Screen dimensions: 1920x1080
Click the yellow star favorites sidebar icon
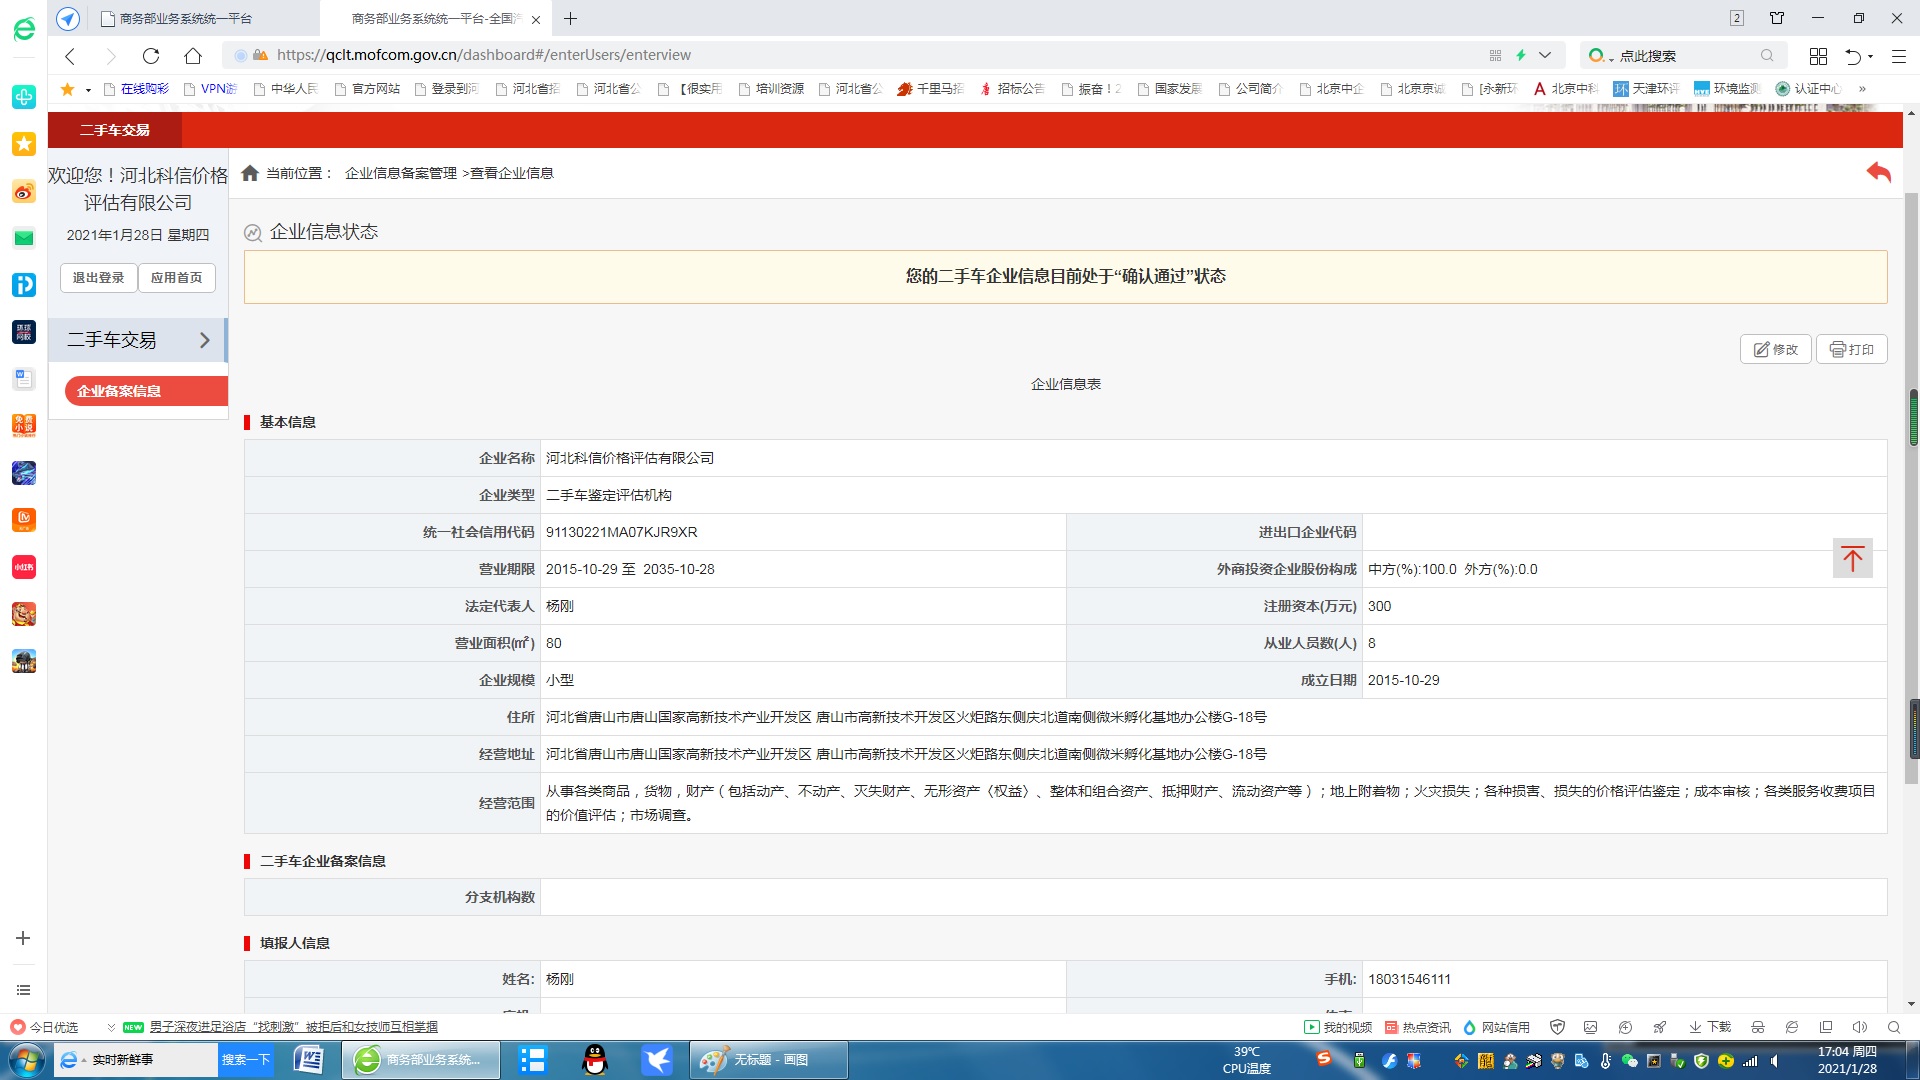coord(24,144)
